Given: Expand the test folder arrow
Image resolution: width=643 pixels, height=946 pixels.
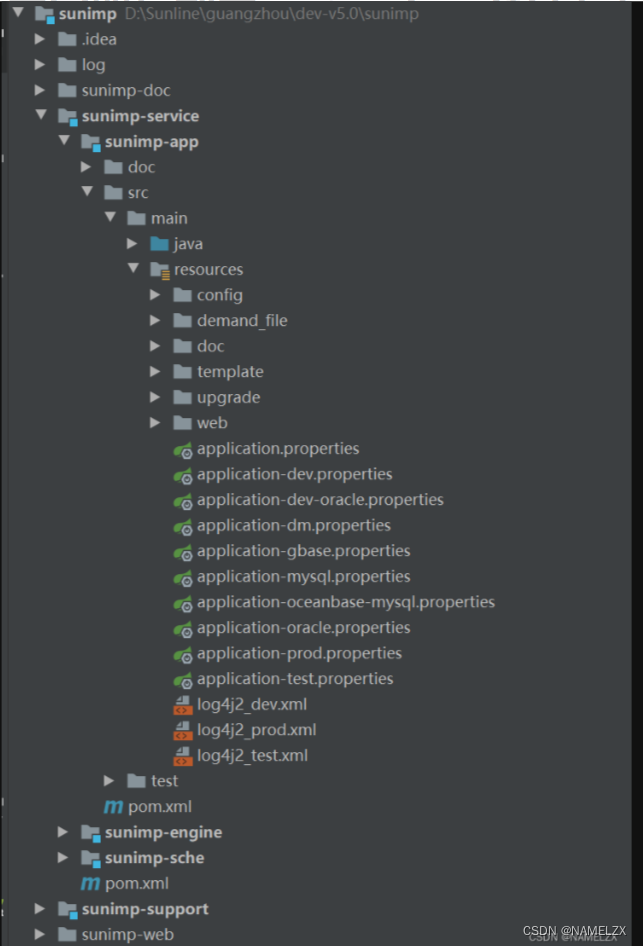Looking at the screenshot, I should [109, 781].
